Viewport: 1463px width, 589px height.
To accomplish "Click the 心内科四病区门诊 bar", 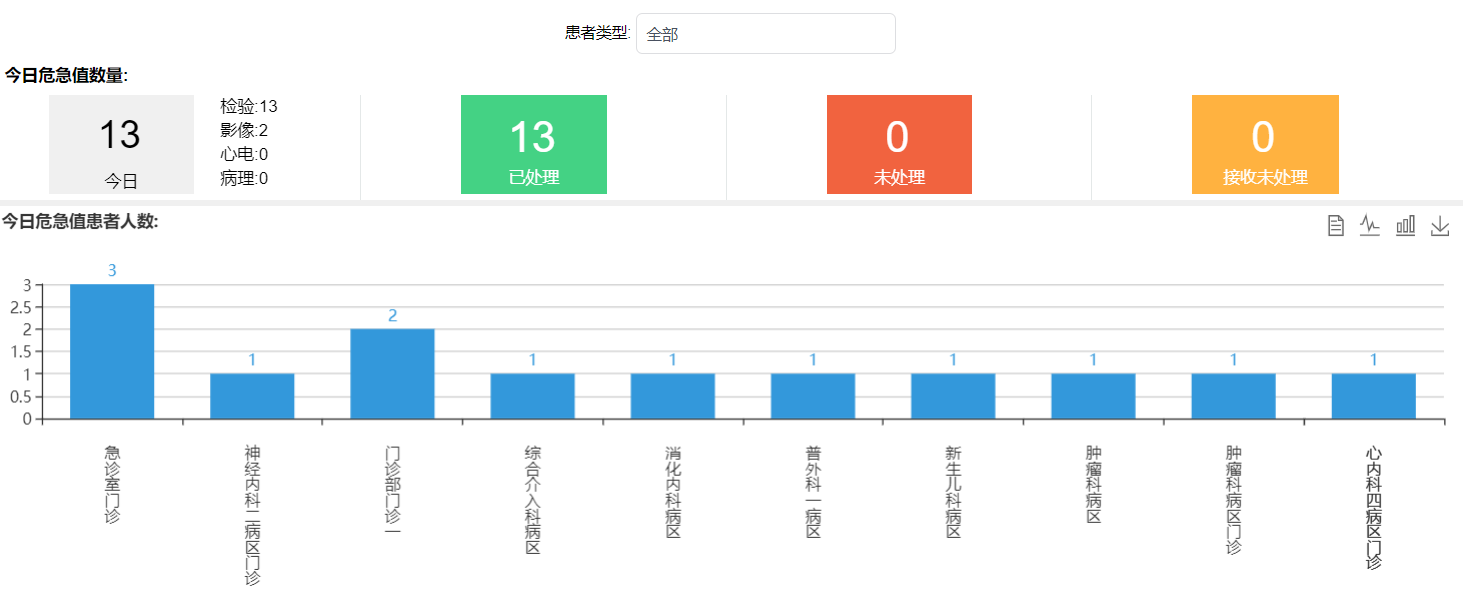I will click(x=1374, y=396).
